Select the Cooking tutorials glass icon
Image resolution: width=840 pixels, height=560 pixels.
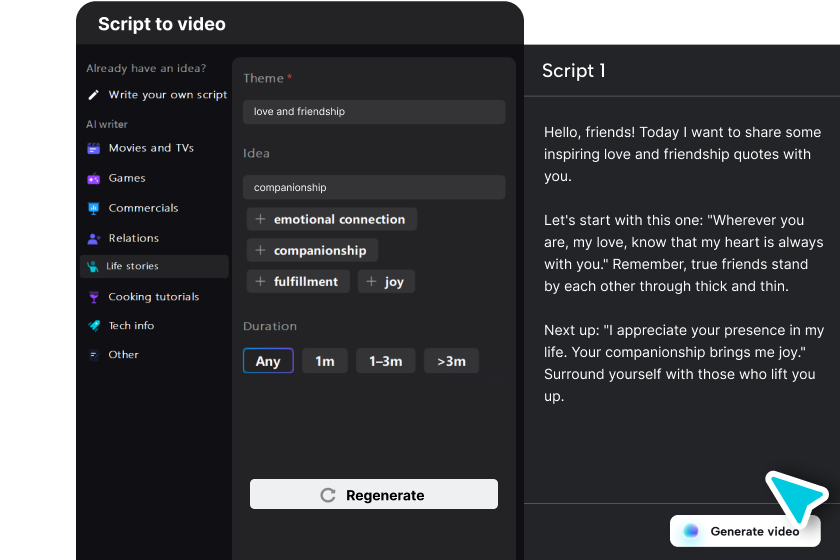tap(94, 297)
